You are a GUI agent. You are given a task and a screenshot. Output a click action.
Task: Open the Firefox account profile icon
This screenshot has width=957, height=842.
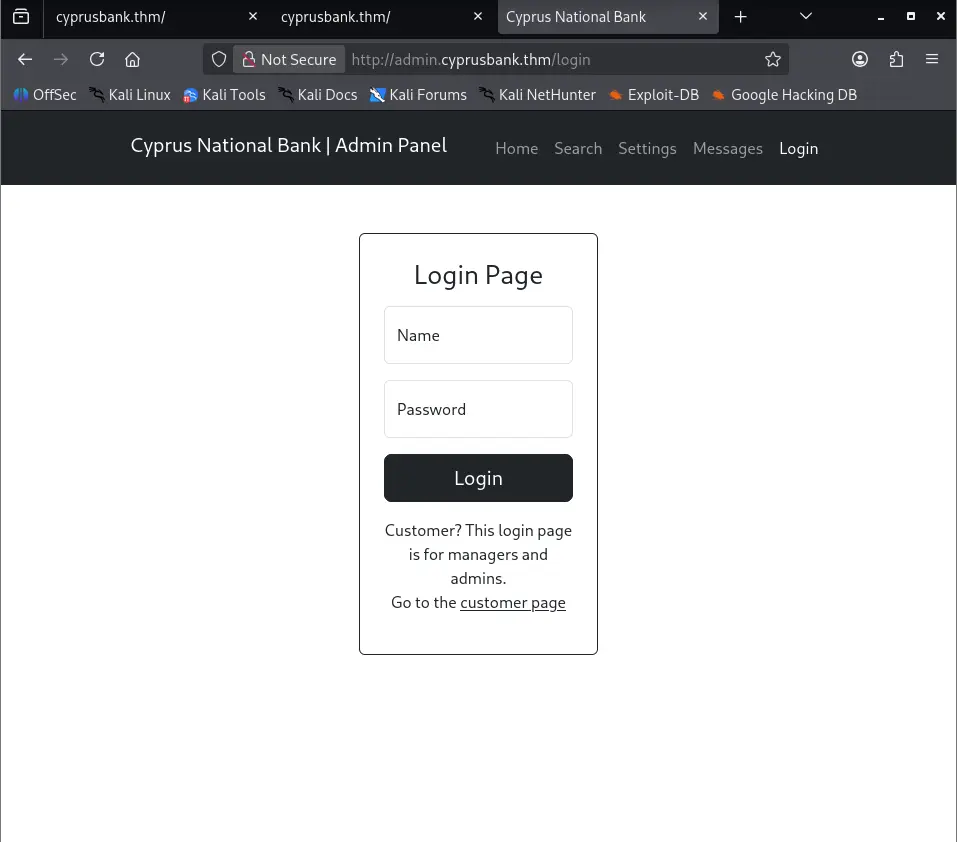coord(860,60)
